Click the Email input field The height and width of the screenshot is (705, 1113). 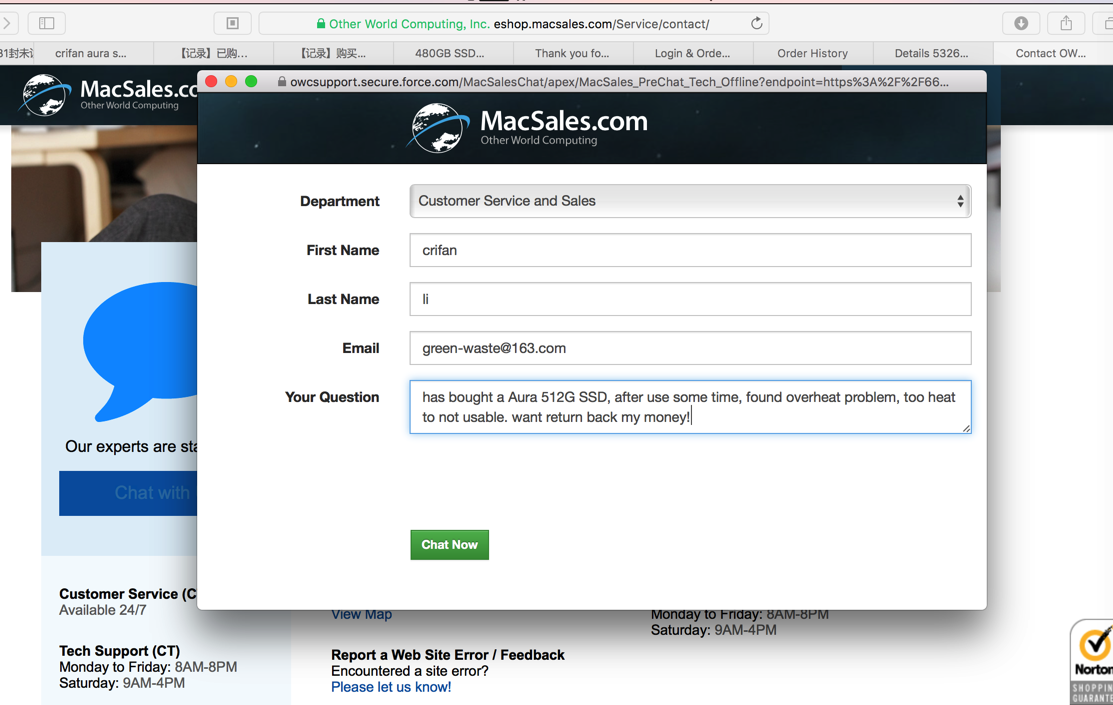[x=690, y=348]
